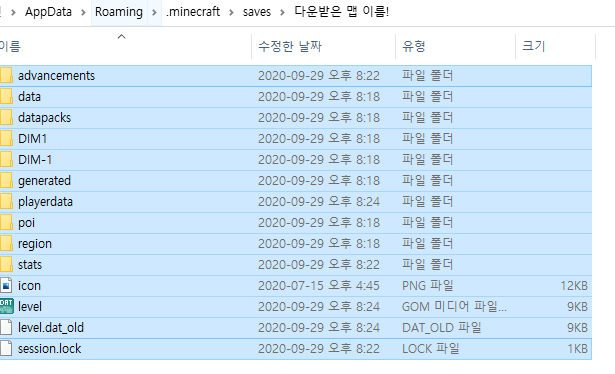This screenshot has height=374, width=615.
Task: Select the DIM1 folder name
Action: coord(33,138)
